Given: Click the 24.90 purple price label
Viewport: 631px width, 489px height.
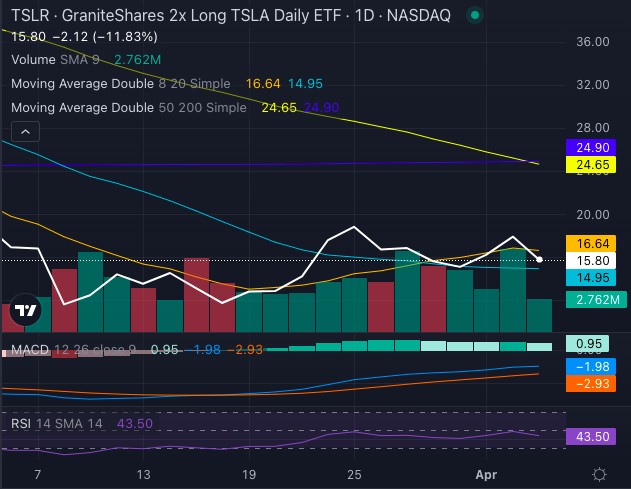Looking at the screenshot, I should [591, 147].
